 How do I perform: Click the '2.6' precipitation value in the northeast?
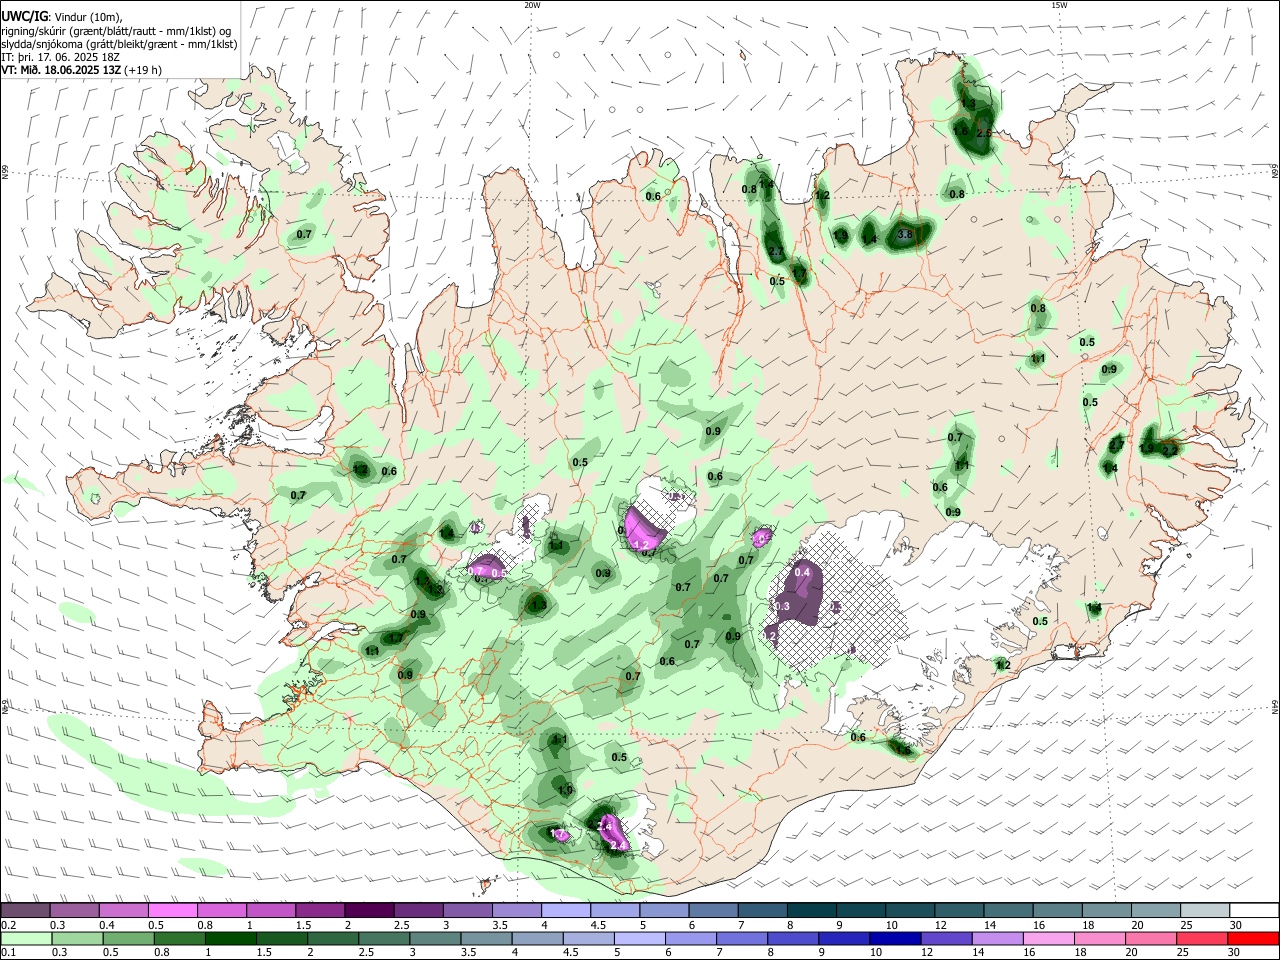pos(983,133)
